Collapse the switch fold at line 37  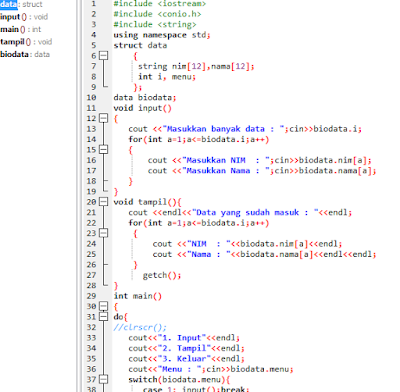coord(104,379)
